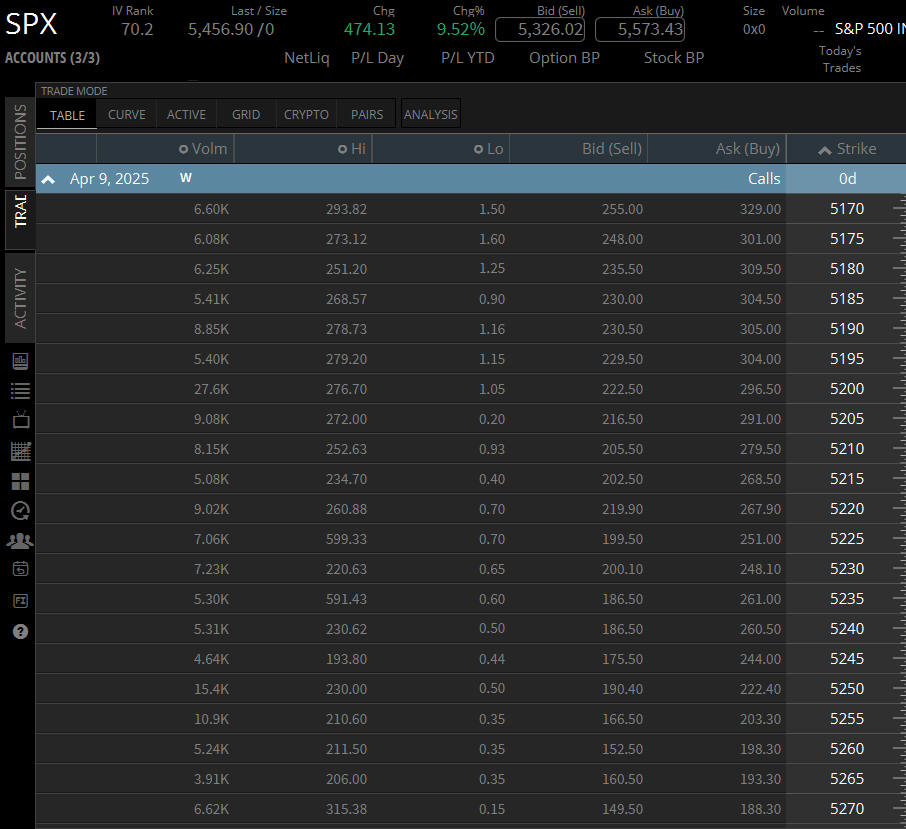Open the clock history icon

(20, 511)
